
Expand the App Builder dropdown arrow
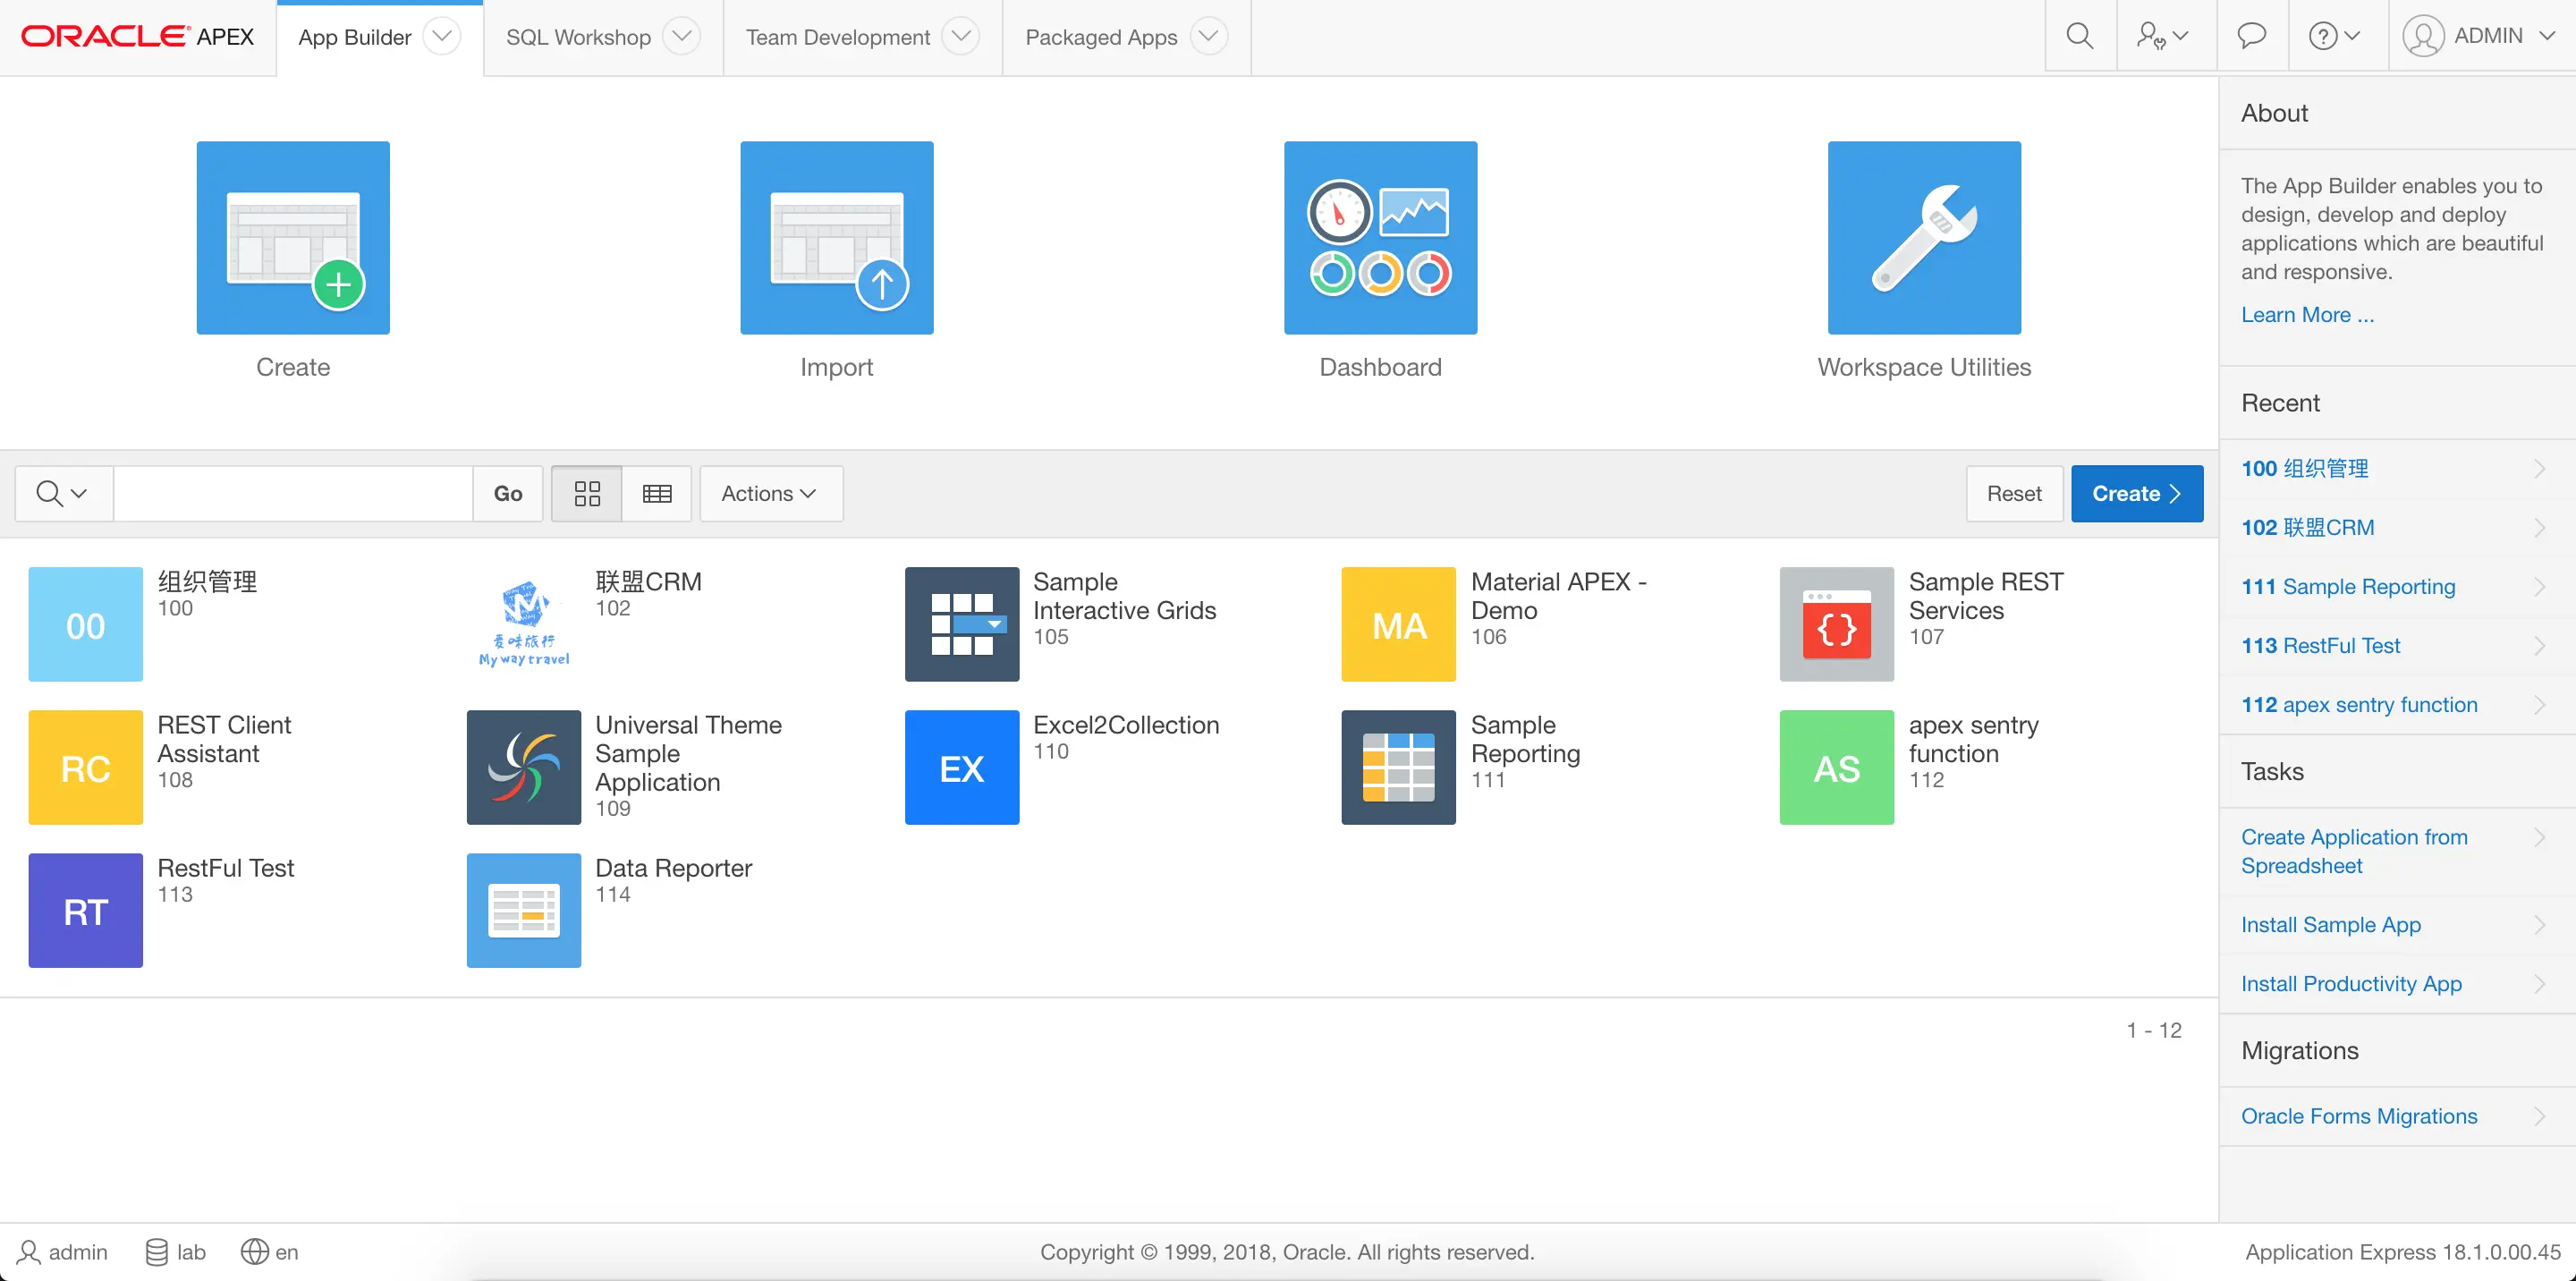coord(441,37)
